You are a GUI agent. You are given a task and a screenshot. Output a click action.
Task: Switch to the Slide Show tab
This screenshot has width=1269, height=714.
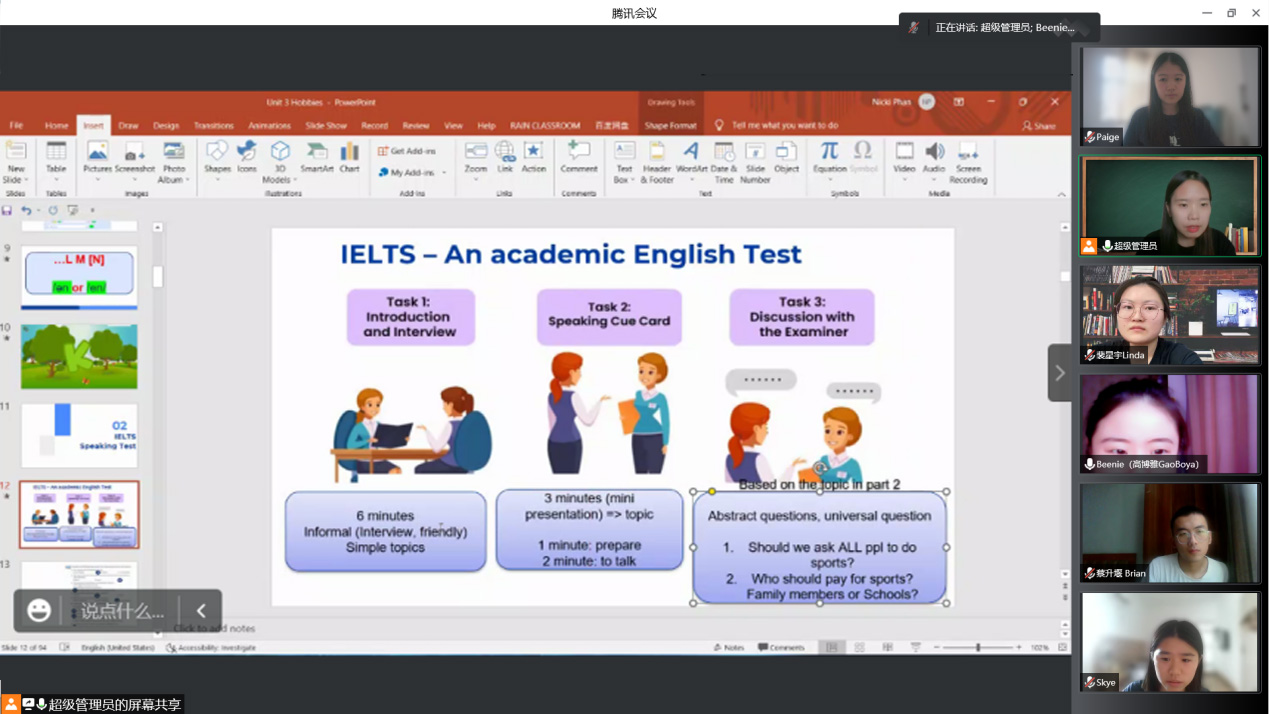click(326, 126)
